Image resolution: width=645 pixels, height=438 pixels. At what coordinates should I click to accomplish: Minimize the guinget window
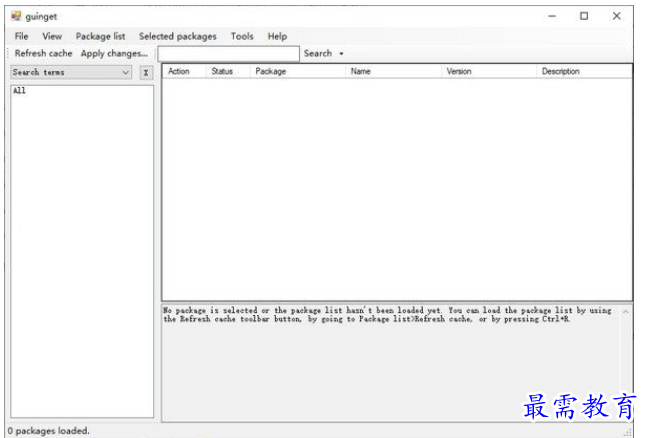click(552, 16)
